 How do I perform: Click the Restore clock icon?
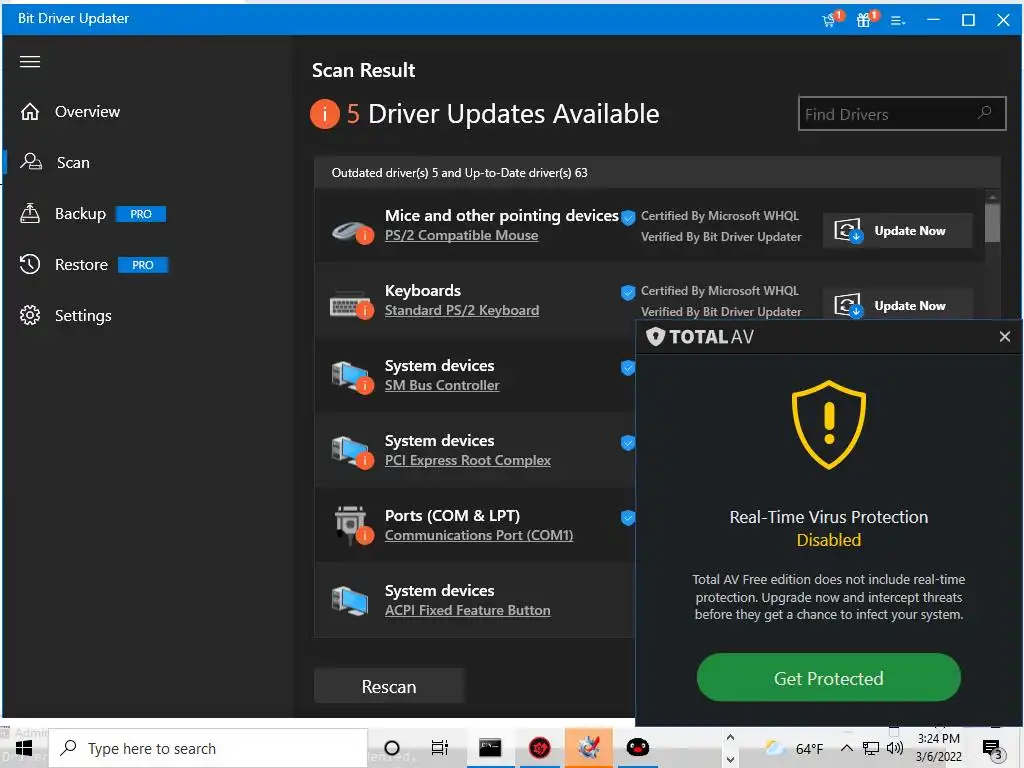coord(29,264)
